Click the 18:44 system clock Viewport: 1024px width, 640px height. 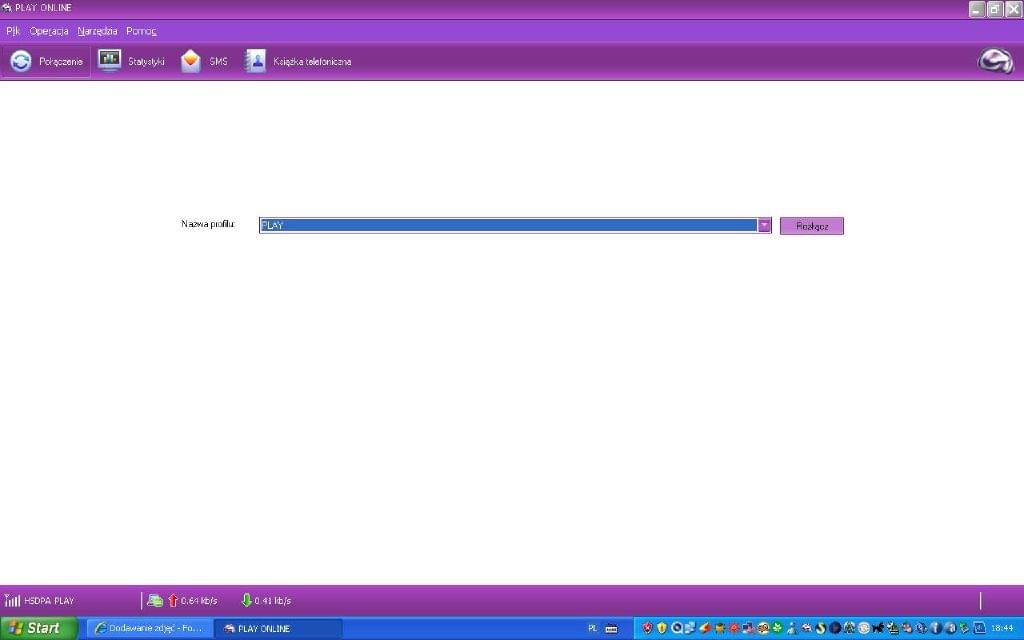[1002, 628]
